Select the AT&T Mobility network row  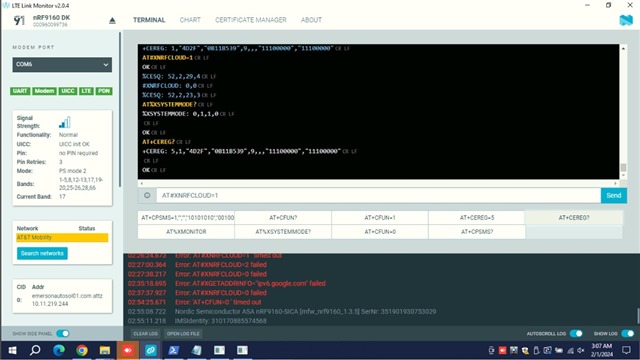[62, 238]
